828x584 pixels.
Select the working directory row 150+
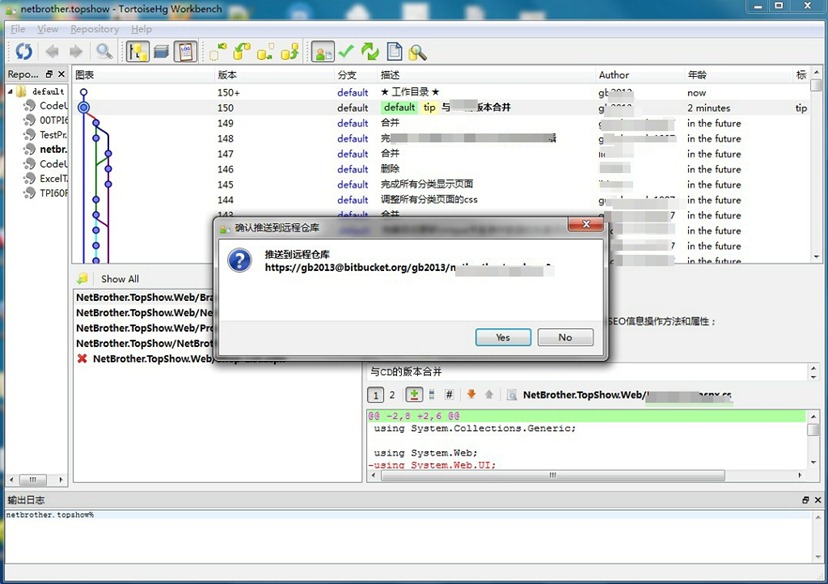point(441,92)
